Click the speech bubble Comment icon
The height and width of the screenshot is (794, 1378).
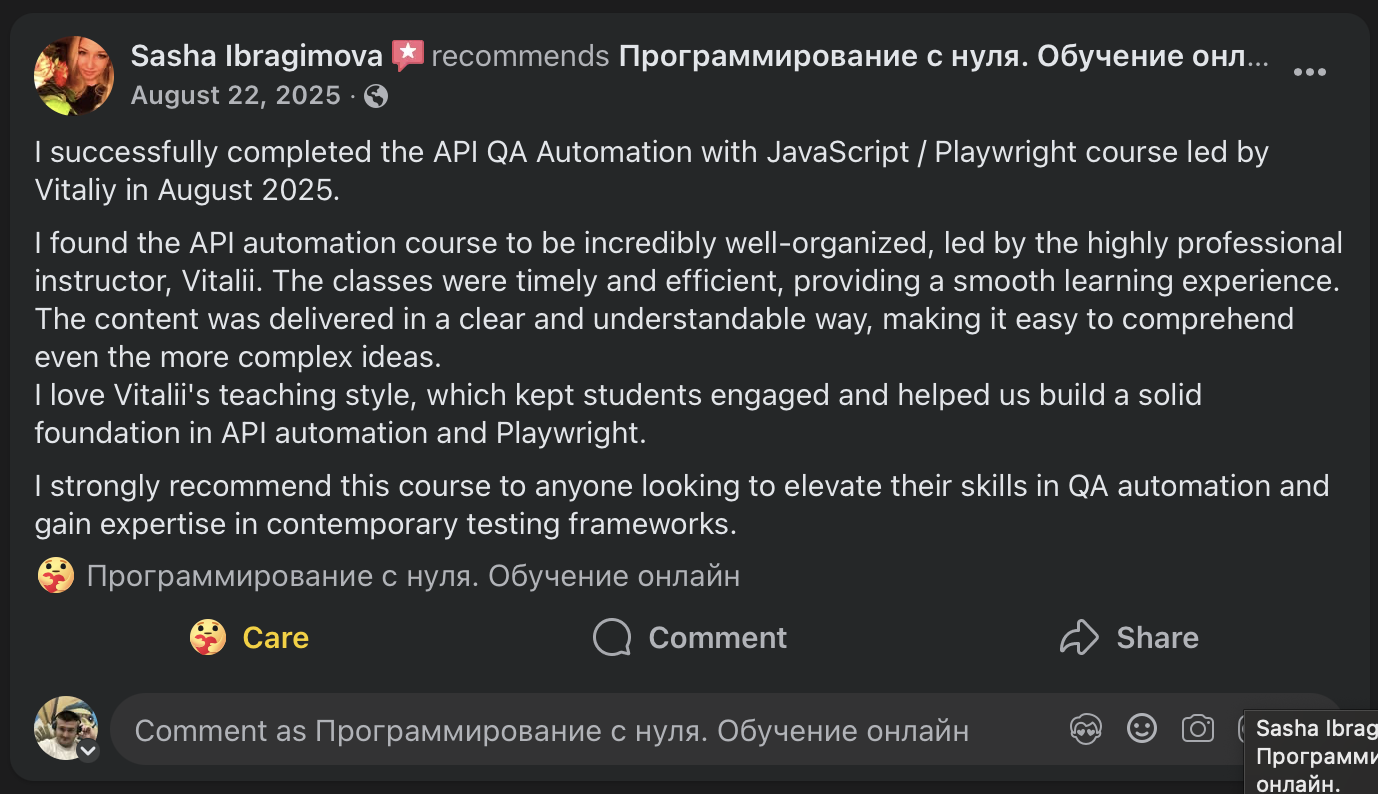612,637
